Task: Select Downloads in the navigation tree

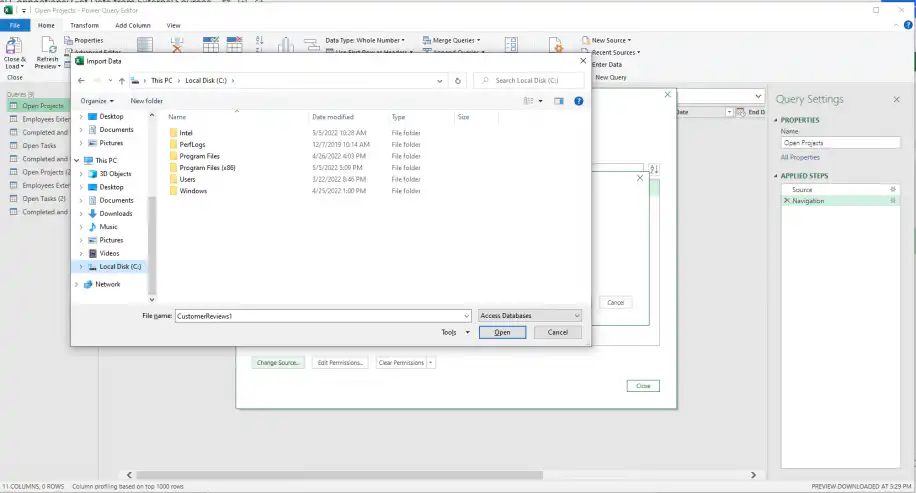Action: click(x=116, y=214)
